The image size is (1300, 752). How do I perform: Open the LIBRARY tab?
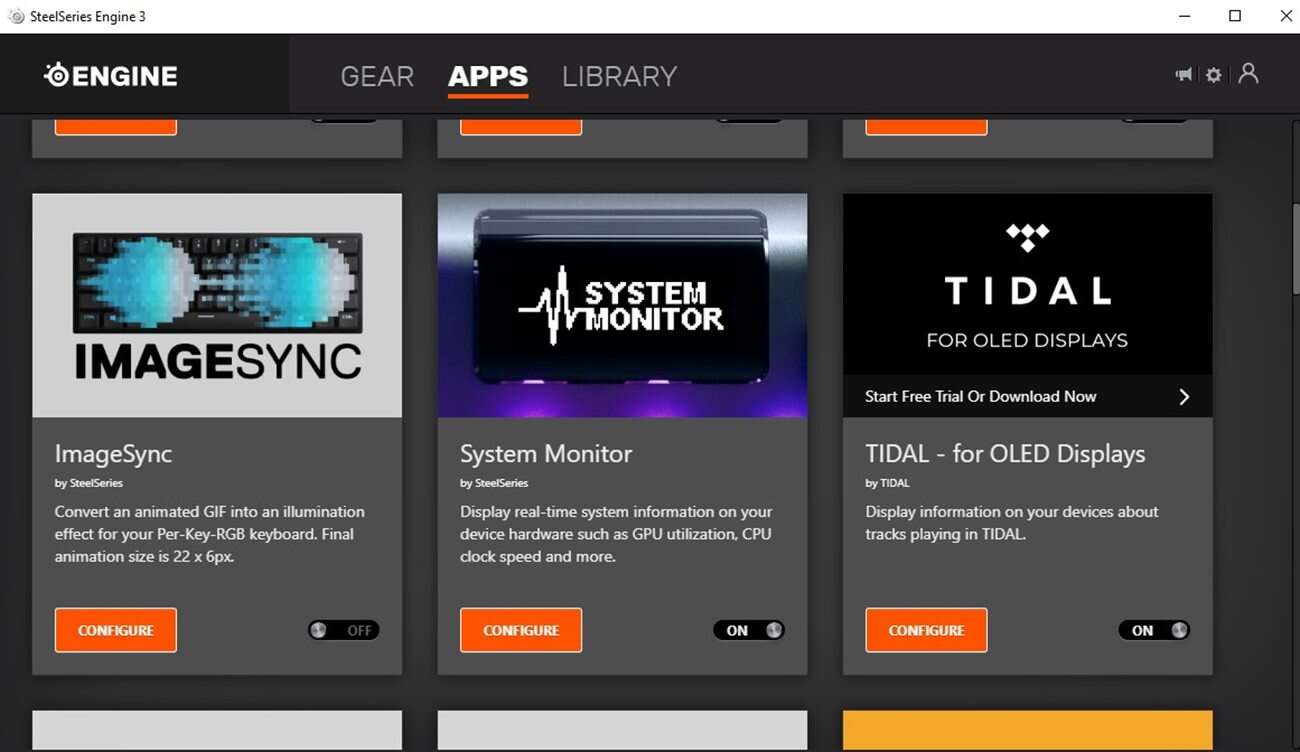[619, 77]
